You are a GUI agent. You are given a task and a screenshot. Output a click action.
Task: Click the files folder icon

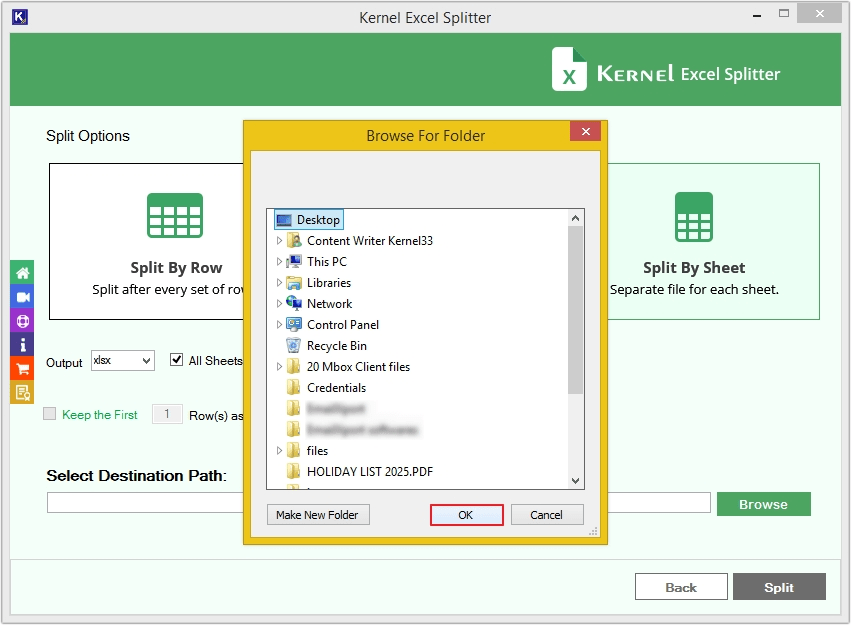coord(293,450)
